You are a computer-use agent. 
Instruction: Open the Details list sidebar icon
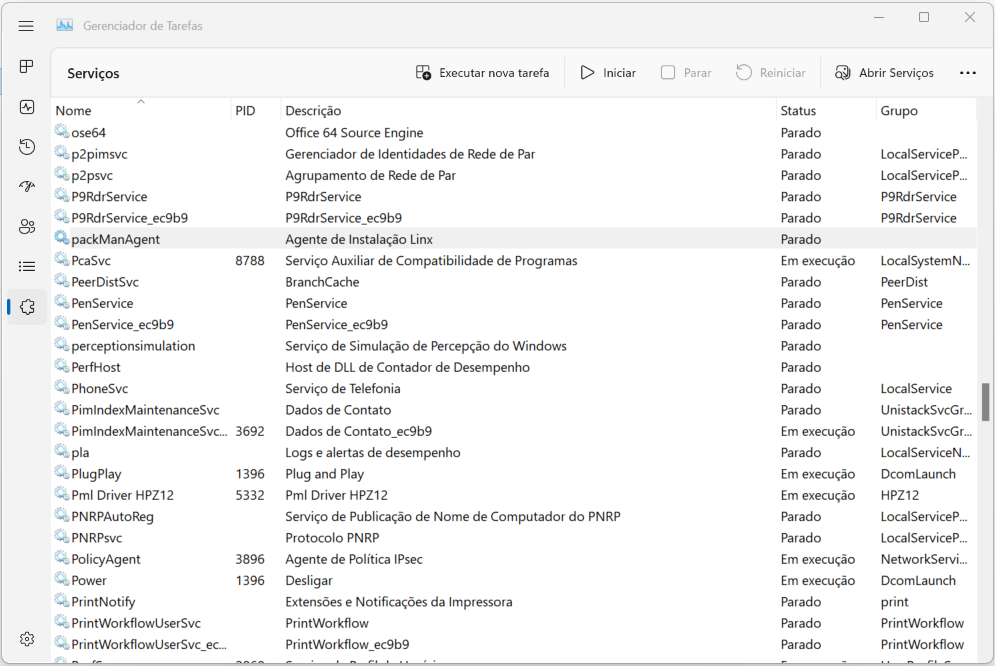(x=27, y=267)
